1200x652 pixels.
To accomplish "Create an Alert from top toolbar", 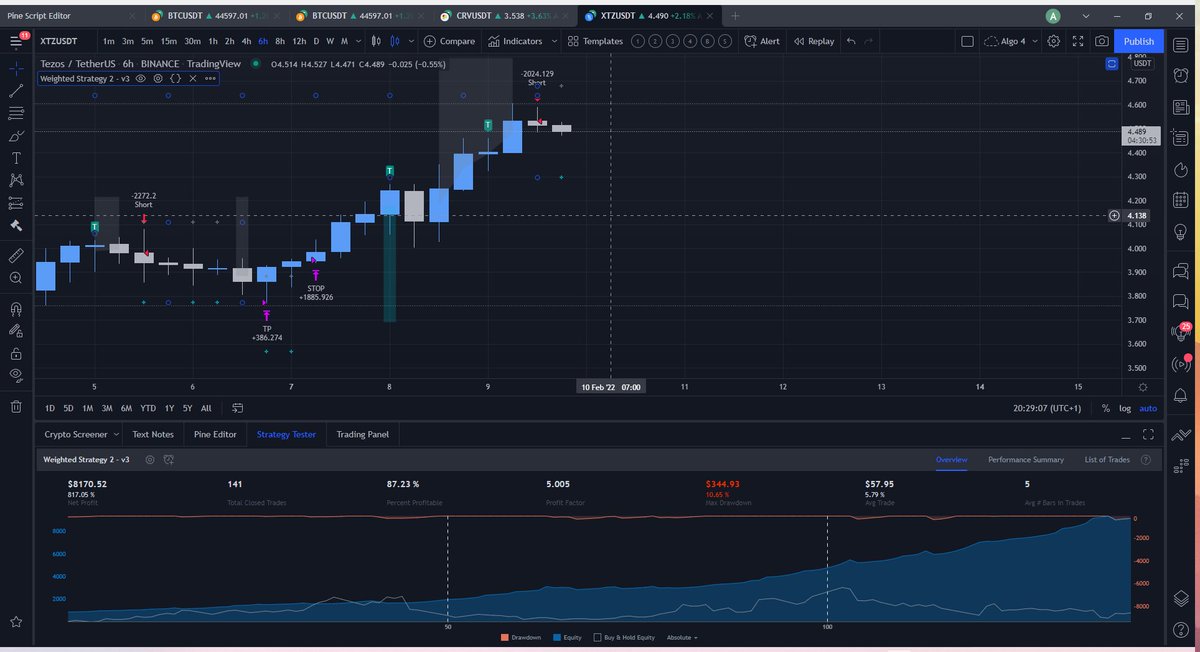I will pos(762,41).
